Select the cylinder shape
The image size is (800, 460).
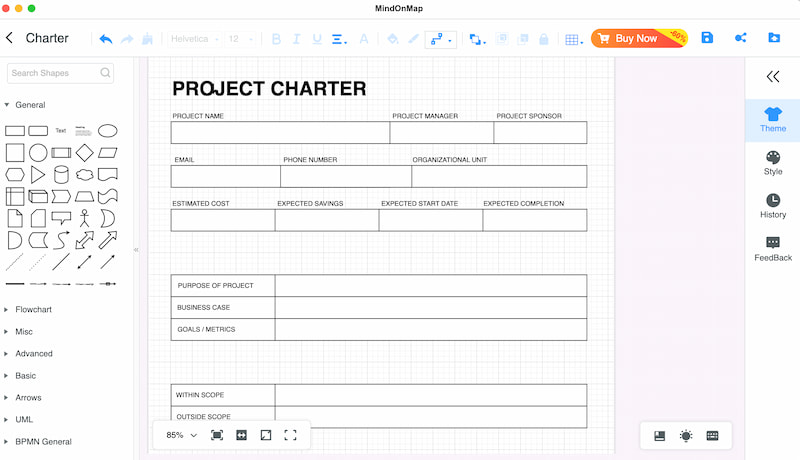pos(61,174)
